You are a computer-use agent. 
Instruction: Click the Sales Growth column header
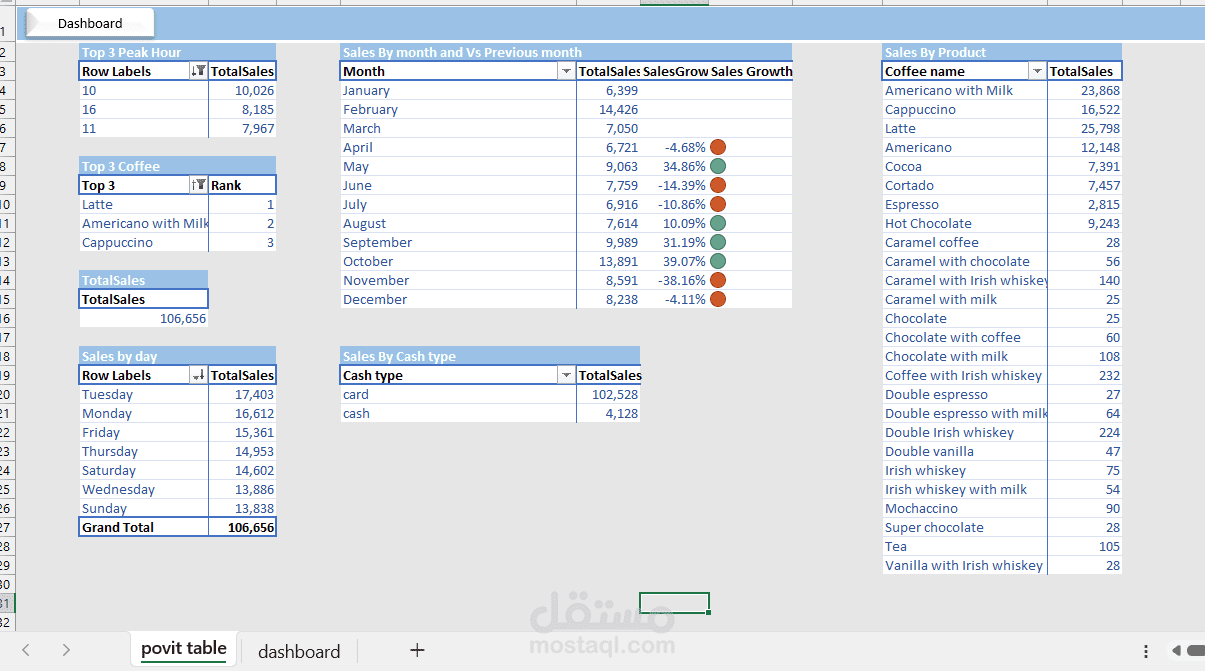751,71
